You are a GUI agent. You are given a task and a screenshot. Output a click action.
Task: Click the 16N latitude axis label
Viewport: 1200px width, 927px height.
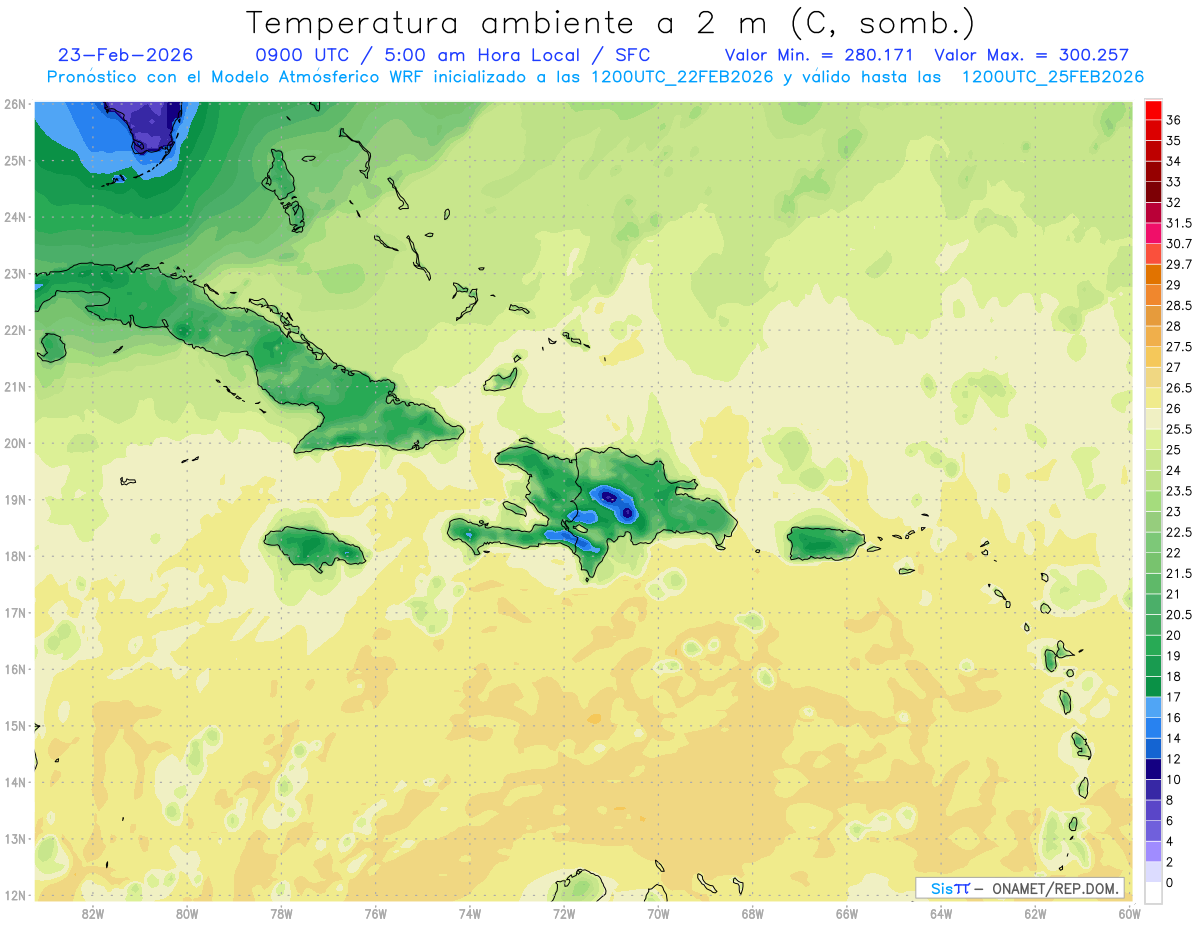(x=14, y=669)
